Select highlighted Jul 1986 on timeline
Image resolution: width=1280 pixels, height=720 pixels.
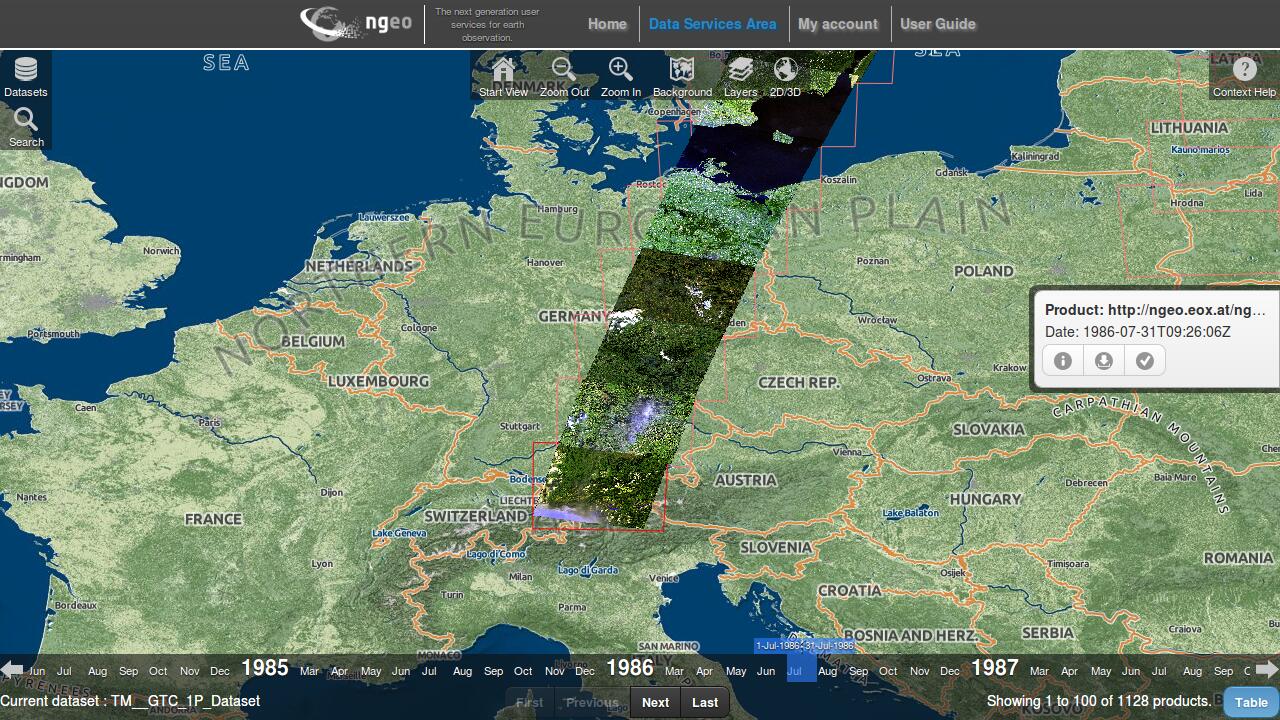(x=801, y=668)
